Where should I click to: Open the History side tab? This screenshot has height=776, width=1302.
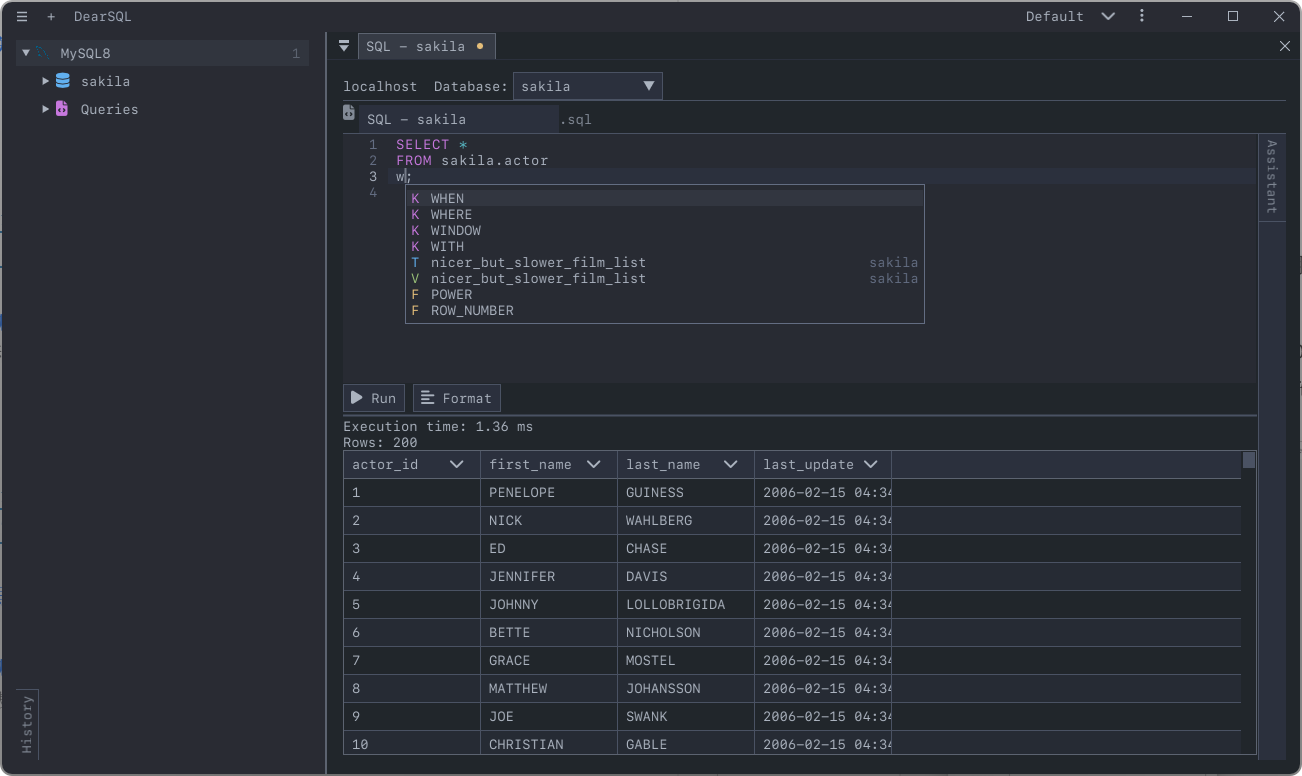27,724
